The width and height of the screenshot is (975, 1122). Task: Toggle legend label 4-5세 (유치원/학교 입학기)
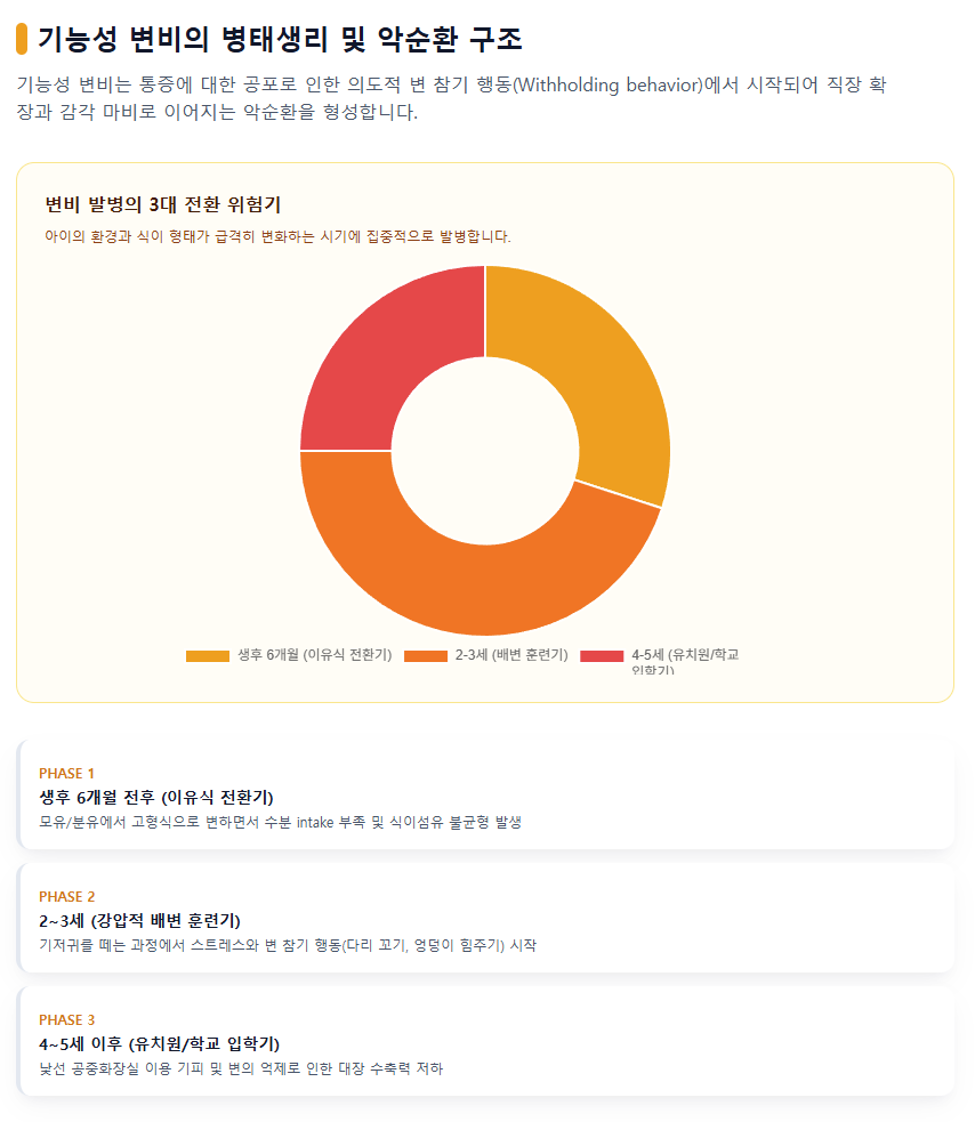click(685, 661)
